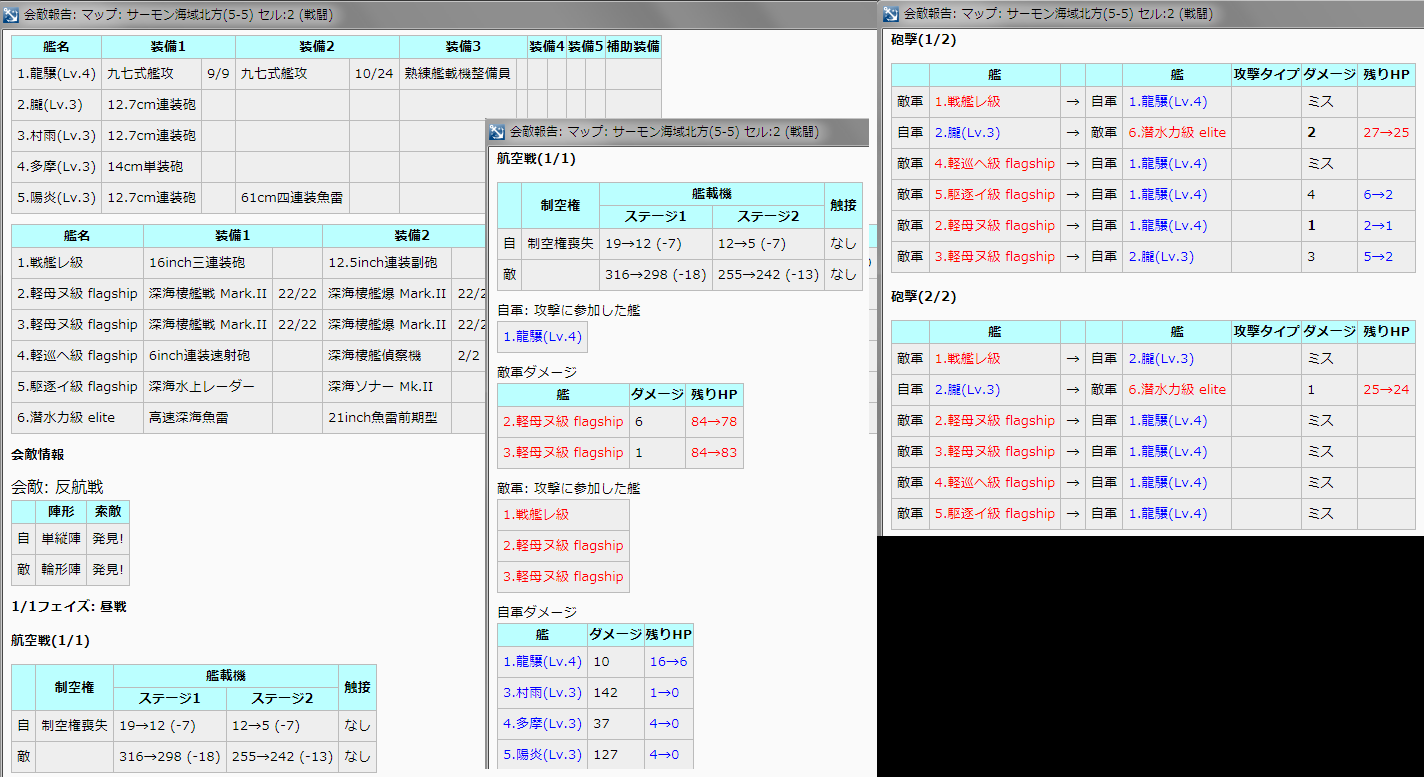Click the 高速深海魚雷 equipment cell
1424x777 pixels.
click(x=188, y=417)
